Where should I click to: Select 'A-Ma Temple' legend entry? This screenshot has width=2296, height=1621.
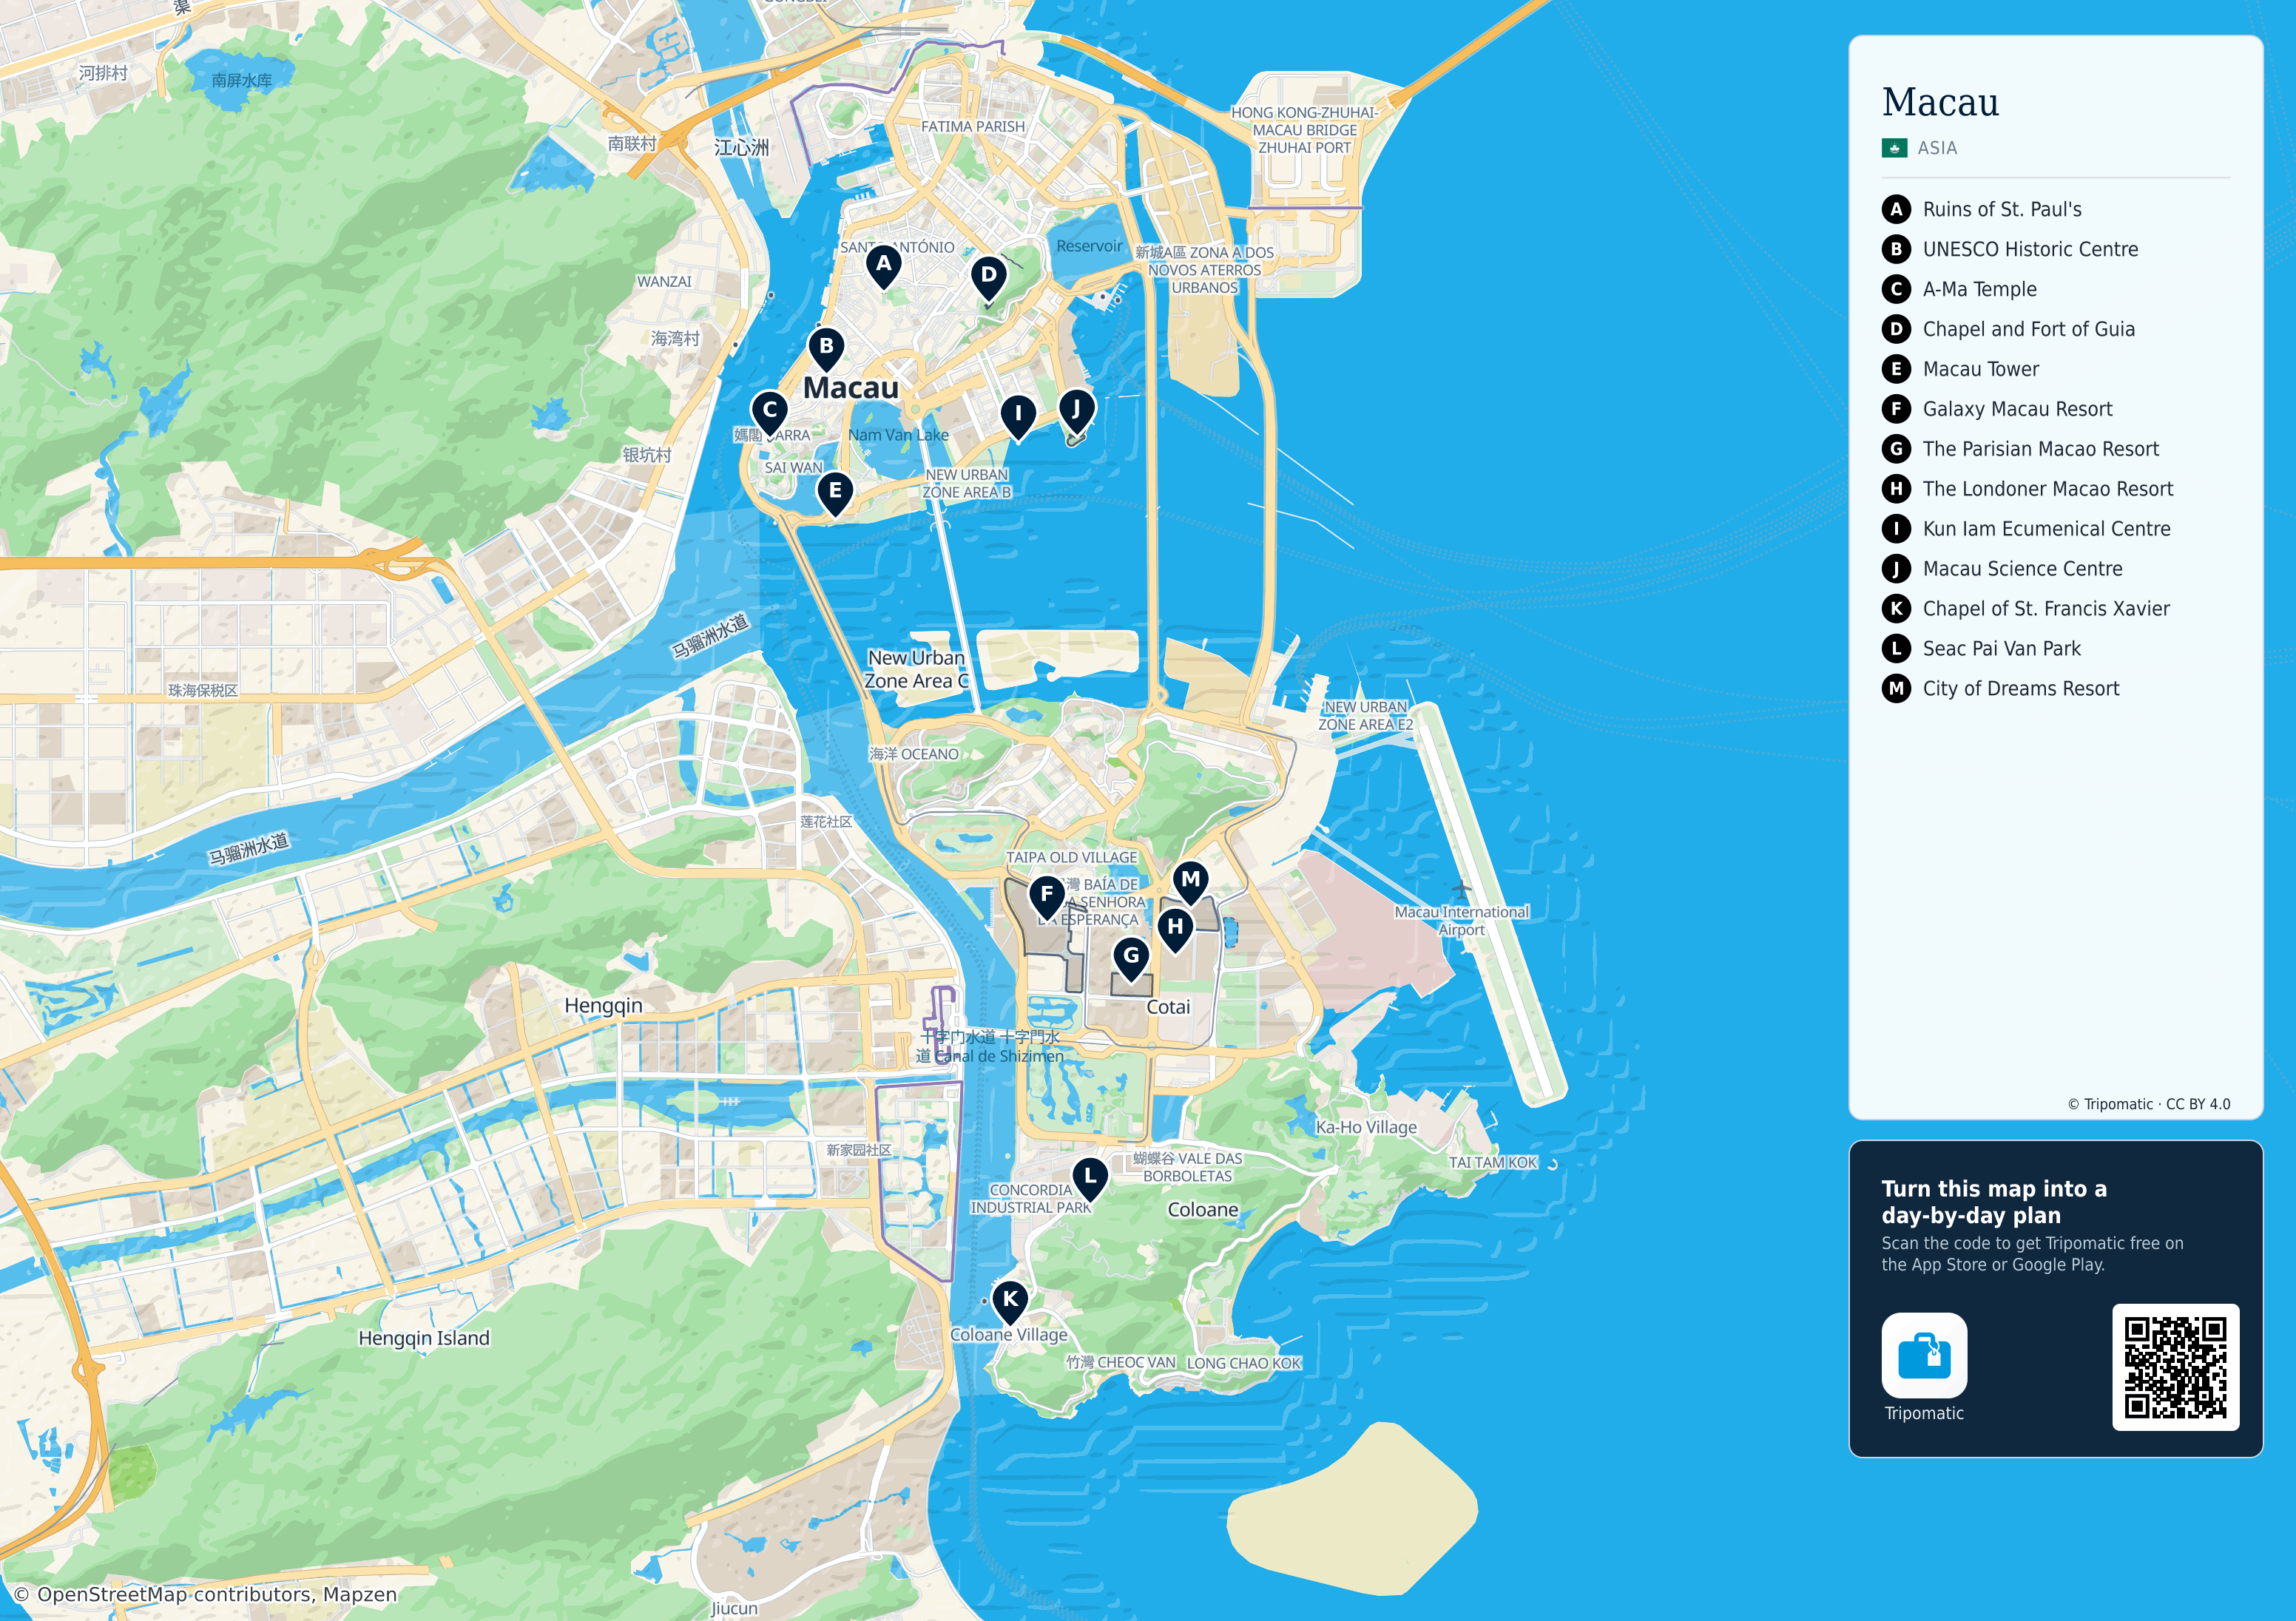click(1979, 289)
